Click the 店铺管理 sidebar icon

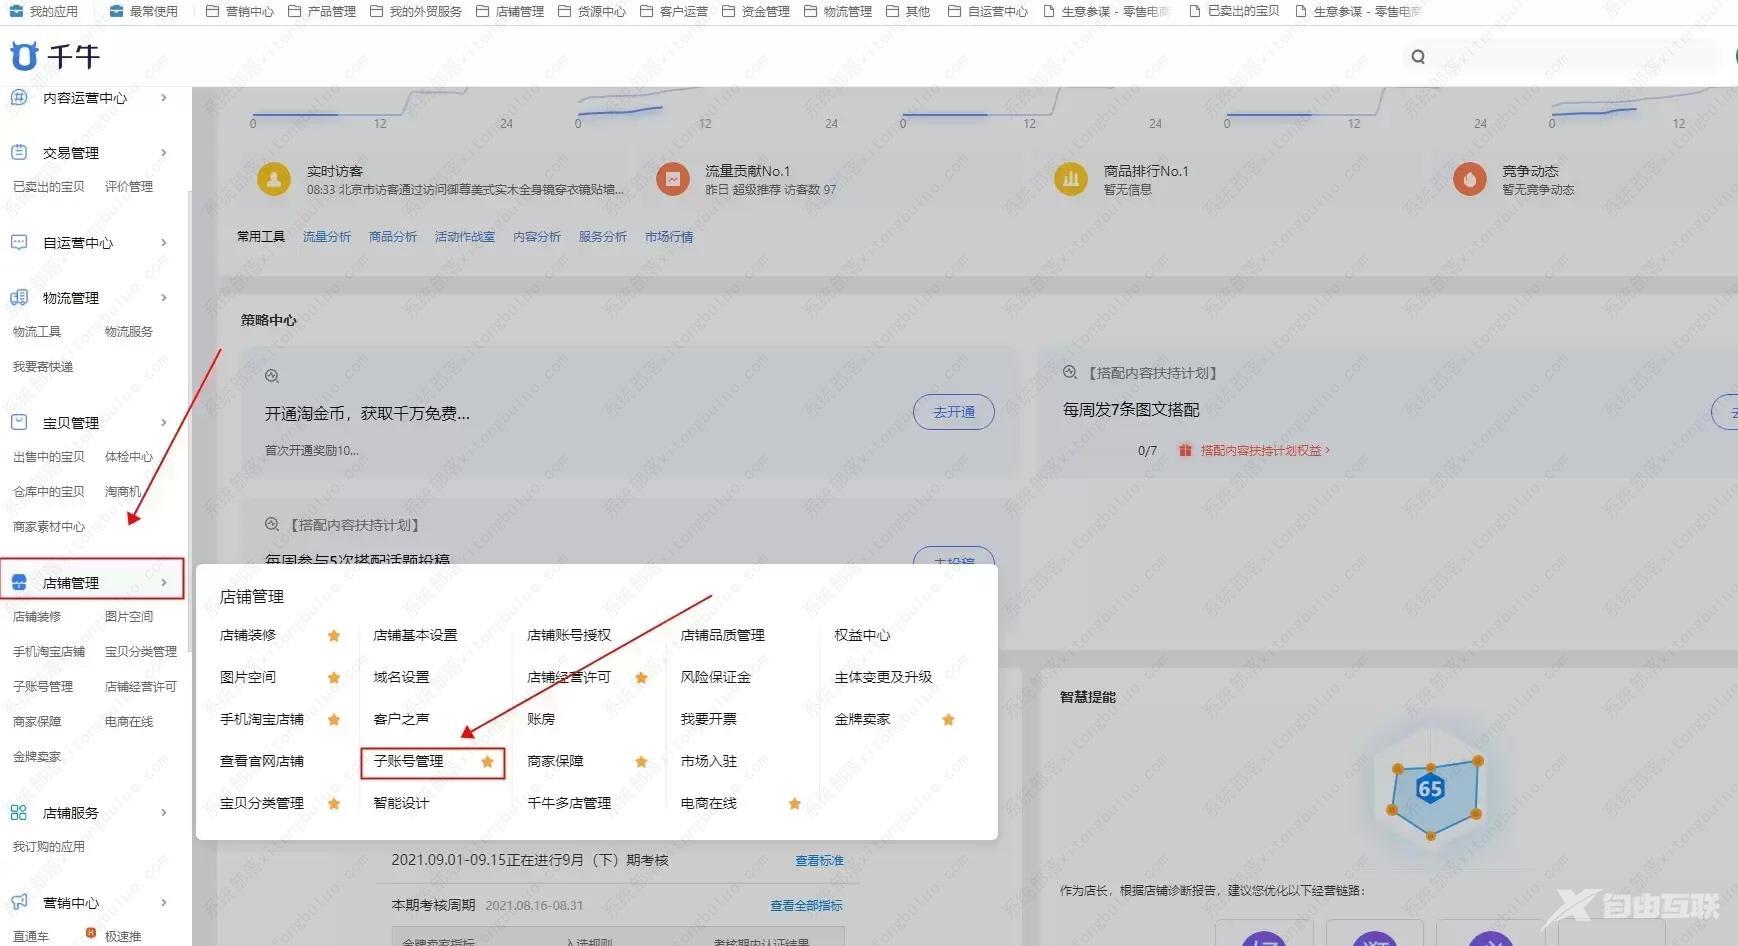(x=18, y=581)
